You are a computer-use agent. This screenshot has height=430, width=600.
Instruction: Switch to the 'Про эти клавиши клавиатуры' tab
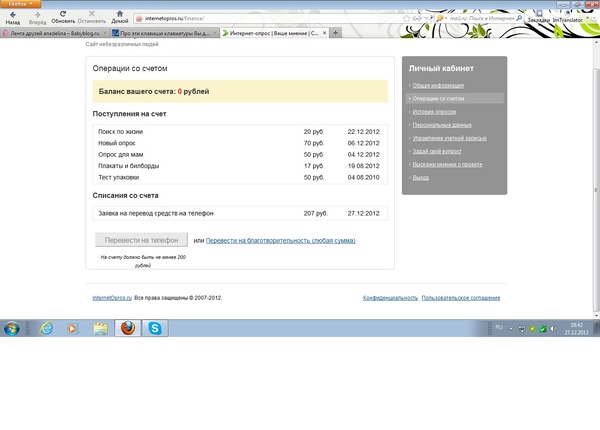coord(163,33)
